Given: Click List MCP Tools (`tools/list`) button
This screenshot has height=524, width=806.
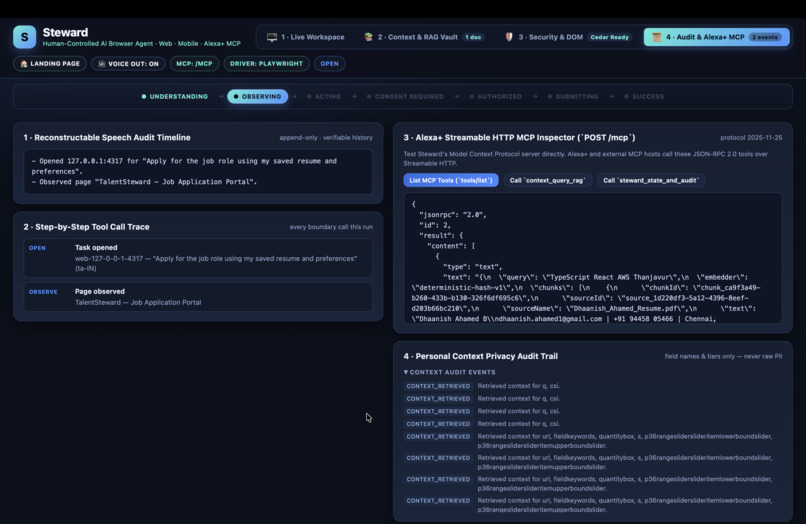Looking at the screenshot, I should coord(451,180).
